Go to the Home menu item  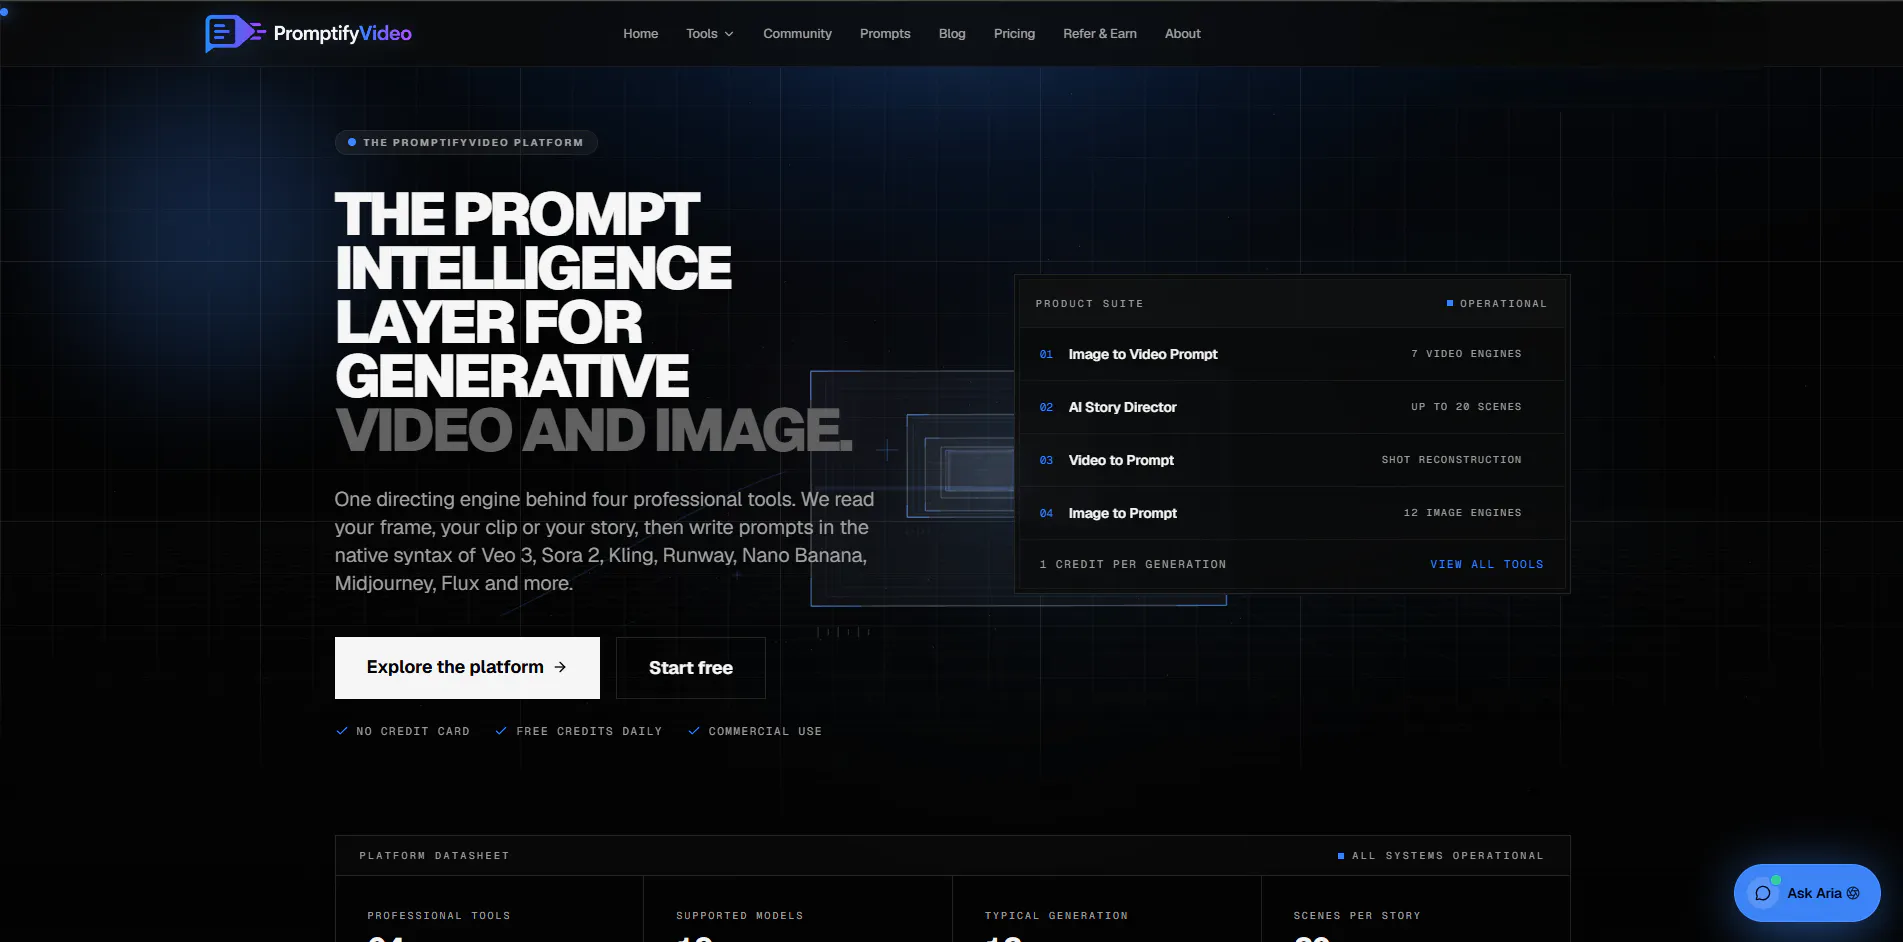pyautogui.click(x=640, y=33)
